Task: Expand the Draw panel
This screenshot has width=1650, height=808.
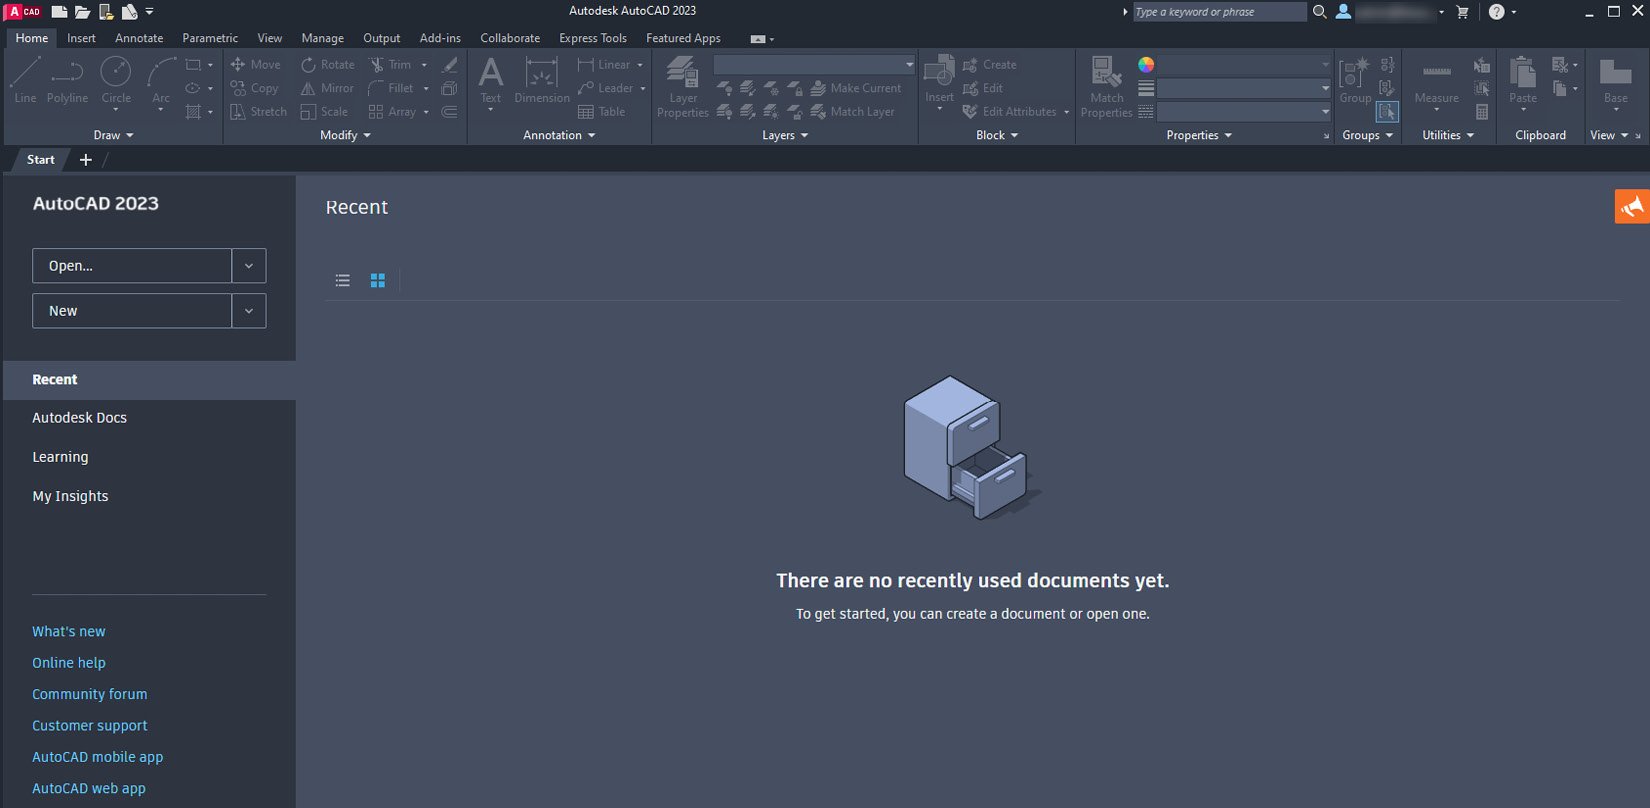Action: click(113, 135)
